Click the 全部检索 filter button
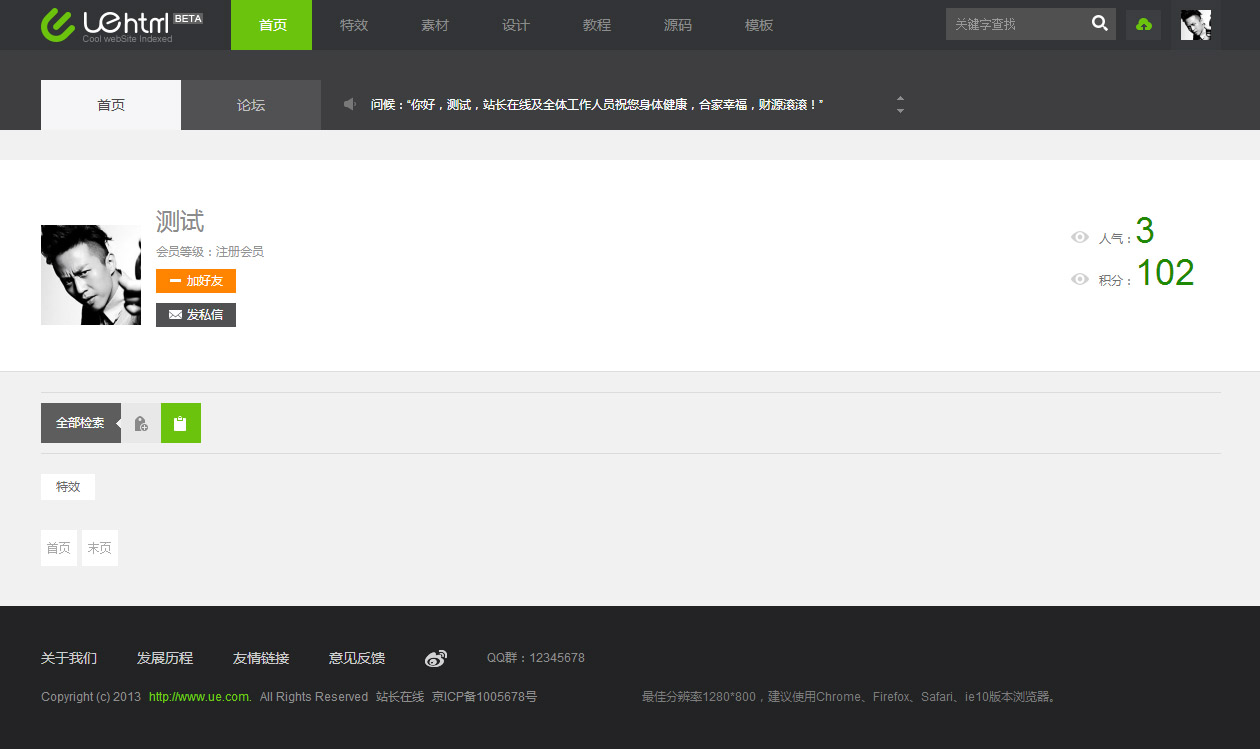The height and width of the screenshot is (749, 1260). point(80,423)
